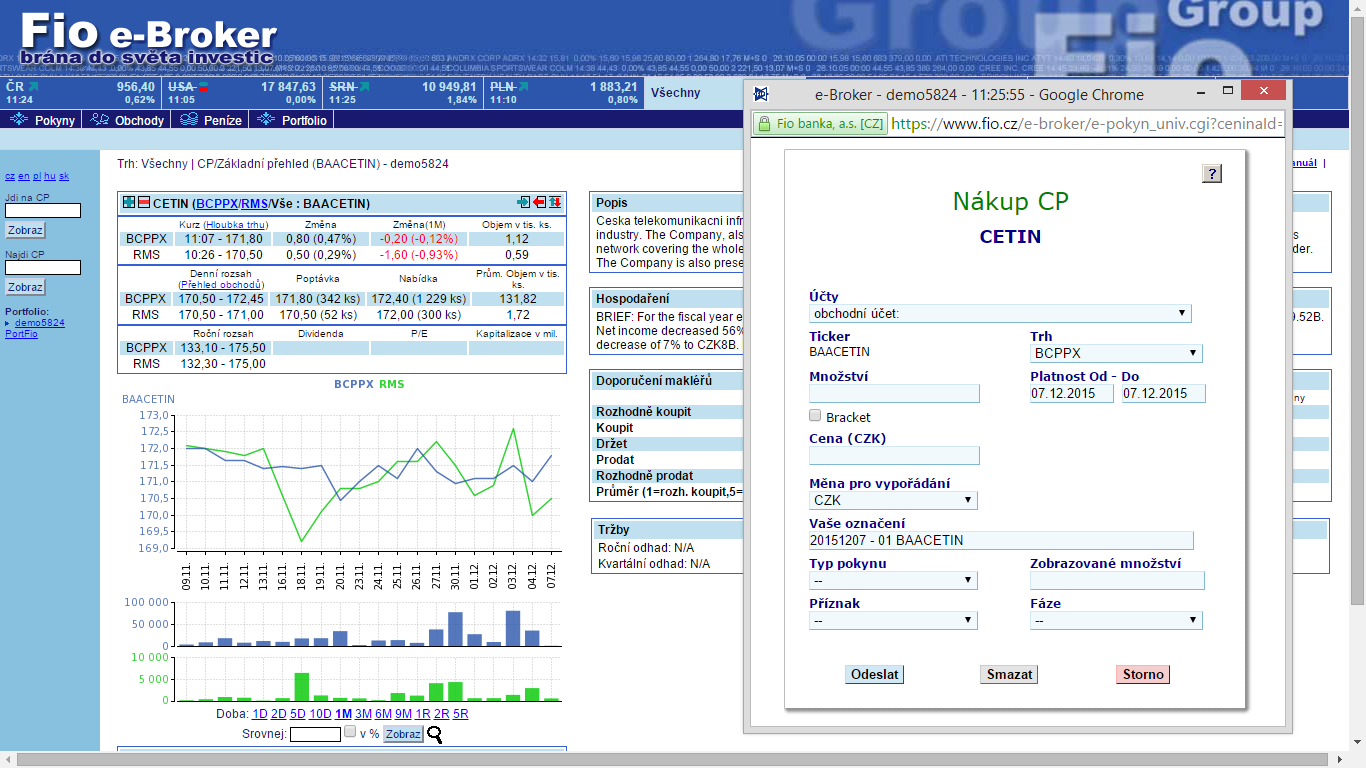
Task: Click the up-down arrows icon in CETIN header
Action: [556, 203]
